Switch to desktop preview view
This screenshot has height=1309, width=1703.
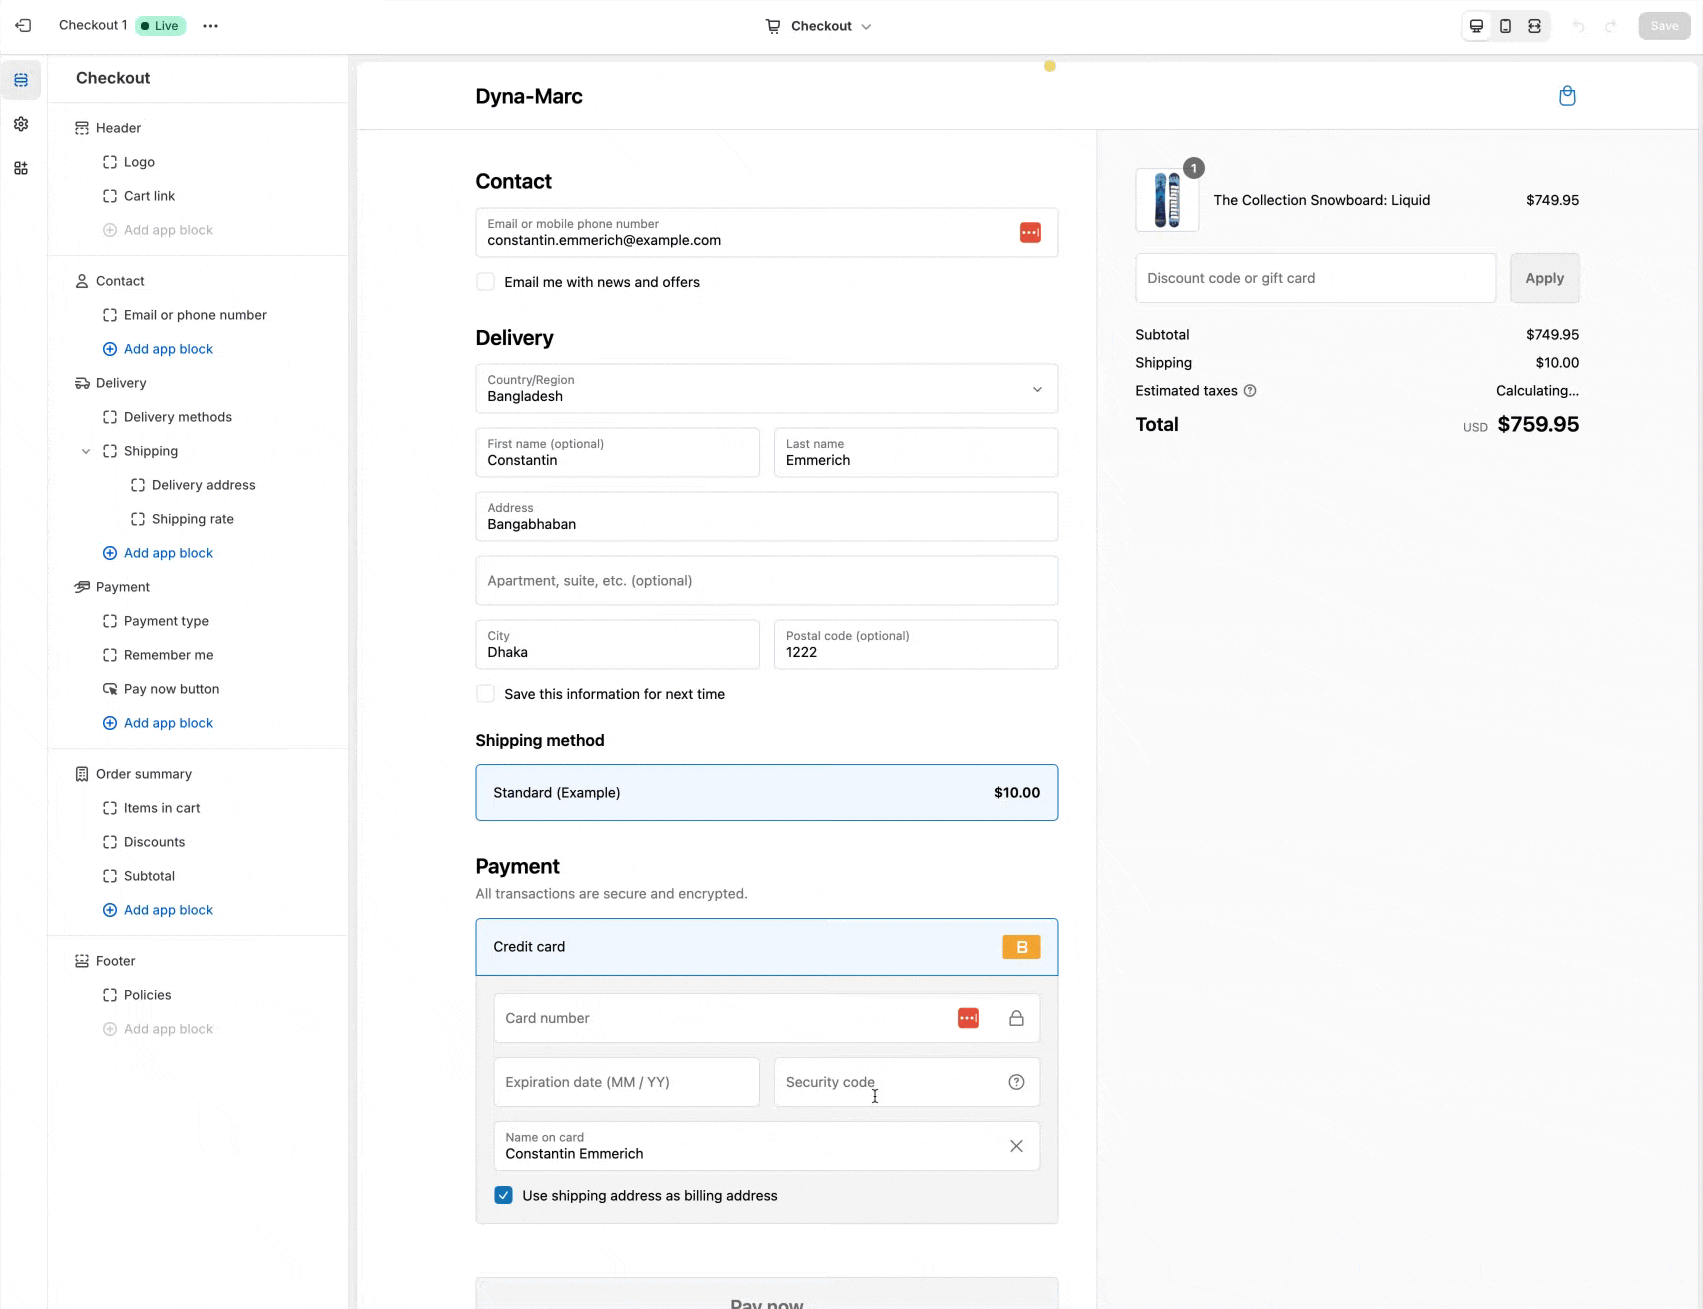tap(1476, 26)
